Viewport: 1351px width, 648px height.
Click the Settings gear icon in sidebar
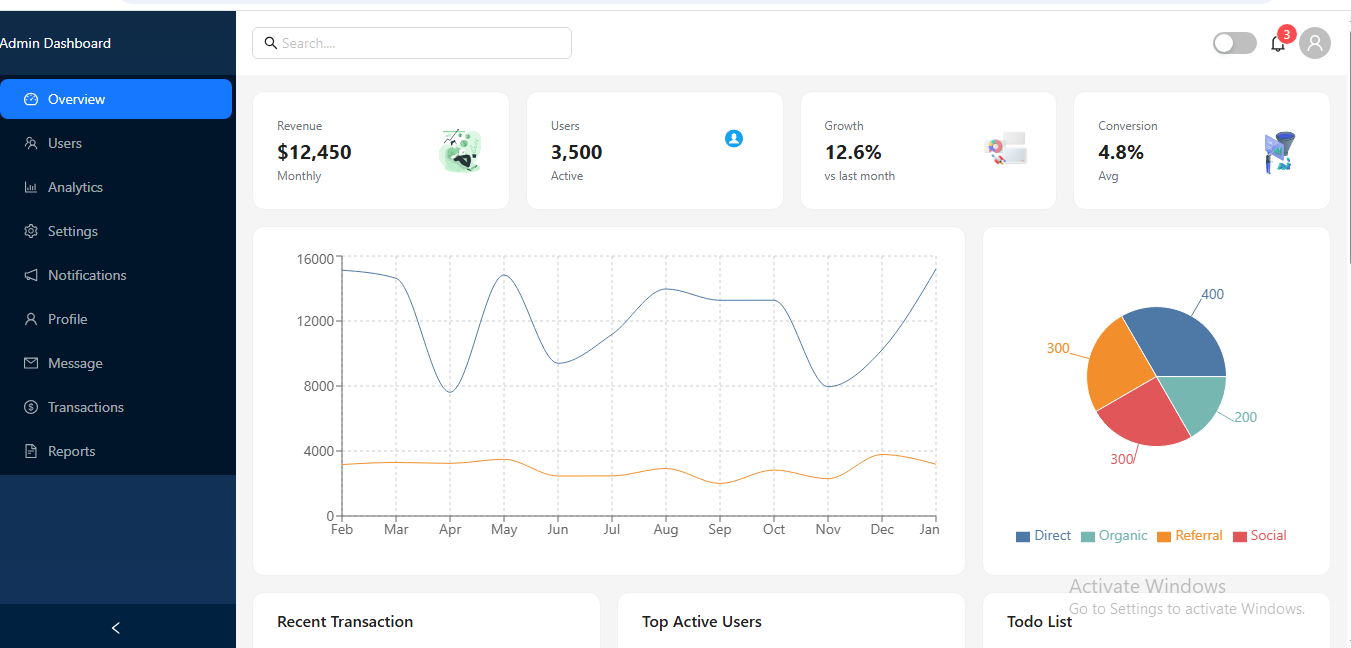(x=31, y=231)
